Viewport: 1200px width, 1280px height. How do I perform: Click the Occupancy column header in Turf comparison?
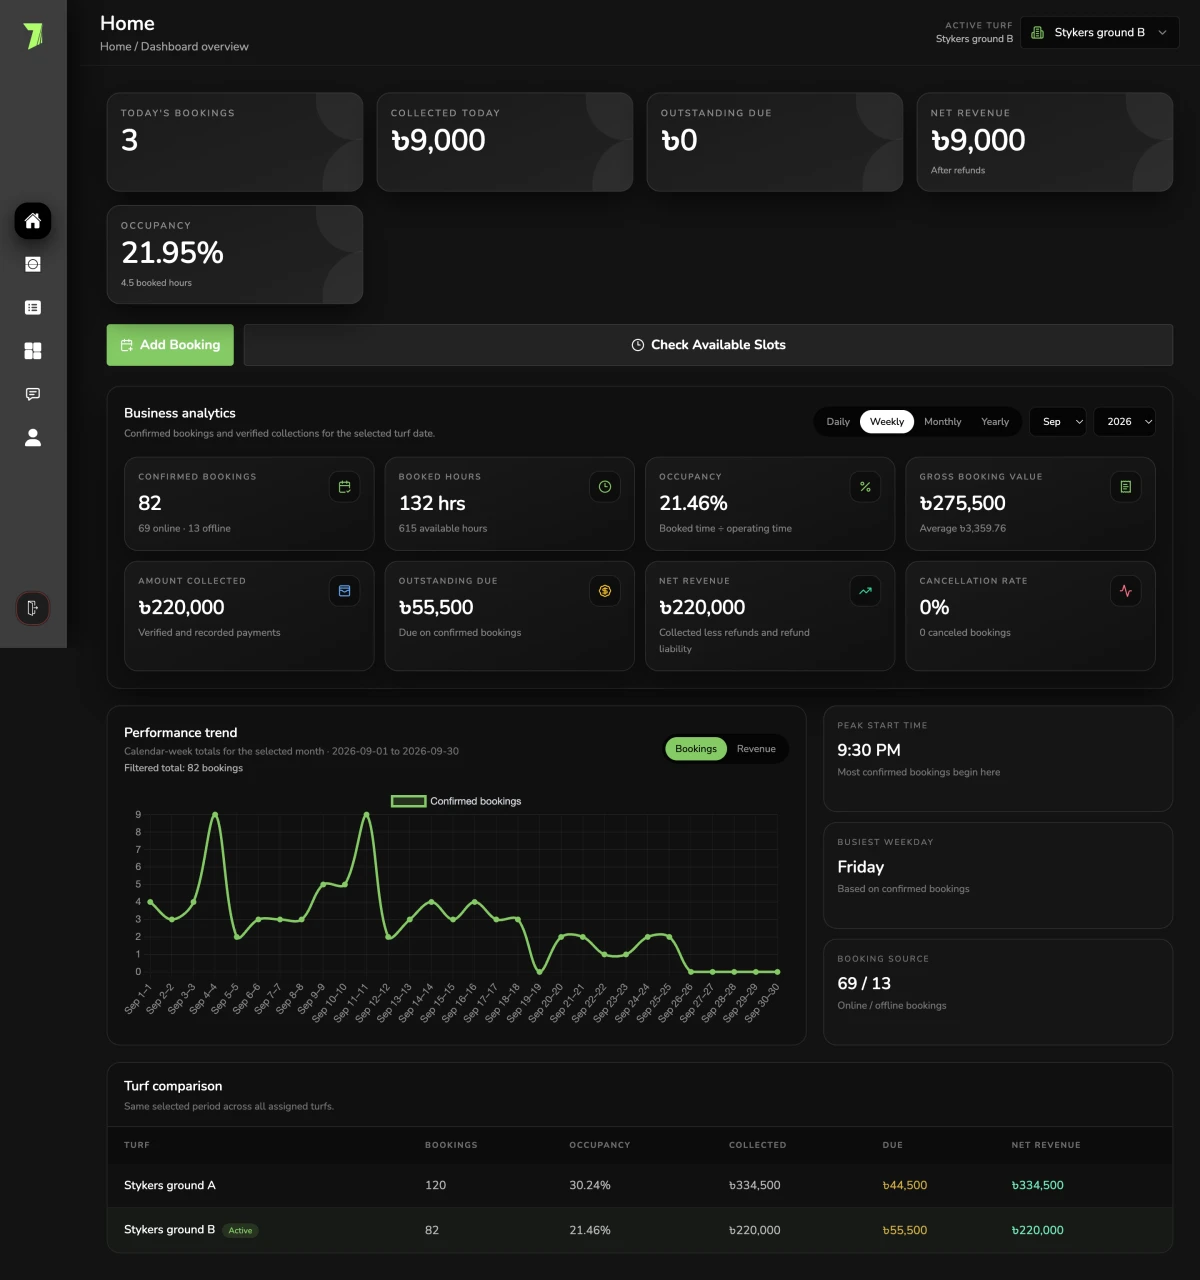pyautogui.click(x=600, y=1145)
